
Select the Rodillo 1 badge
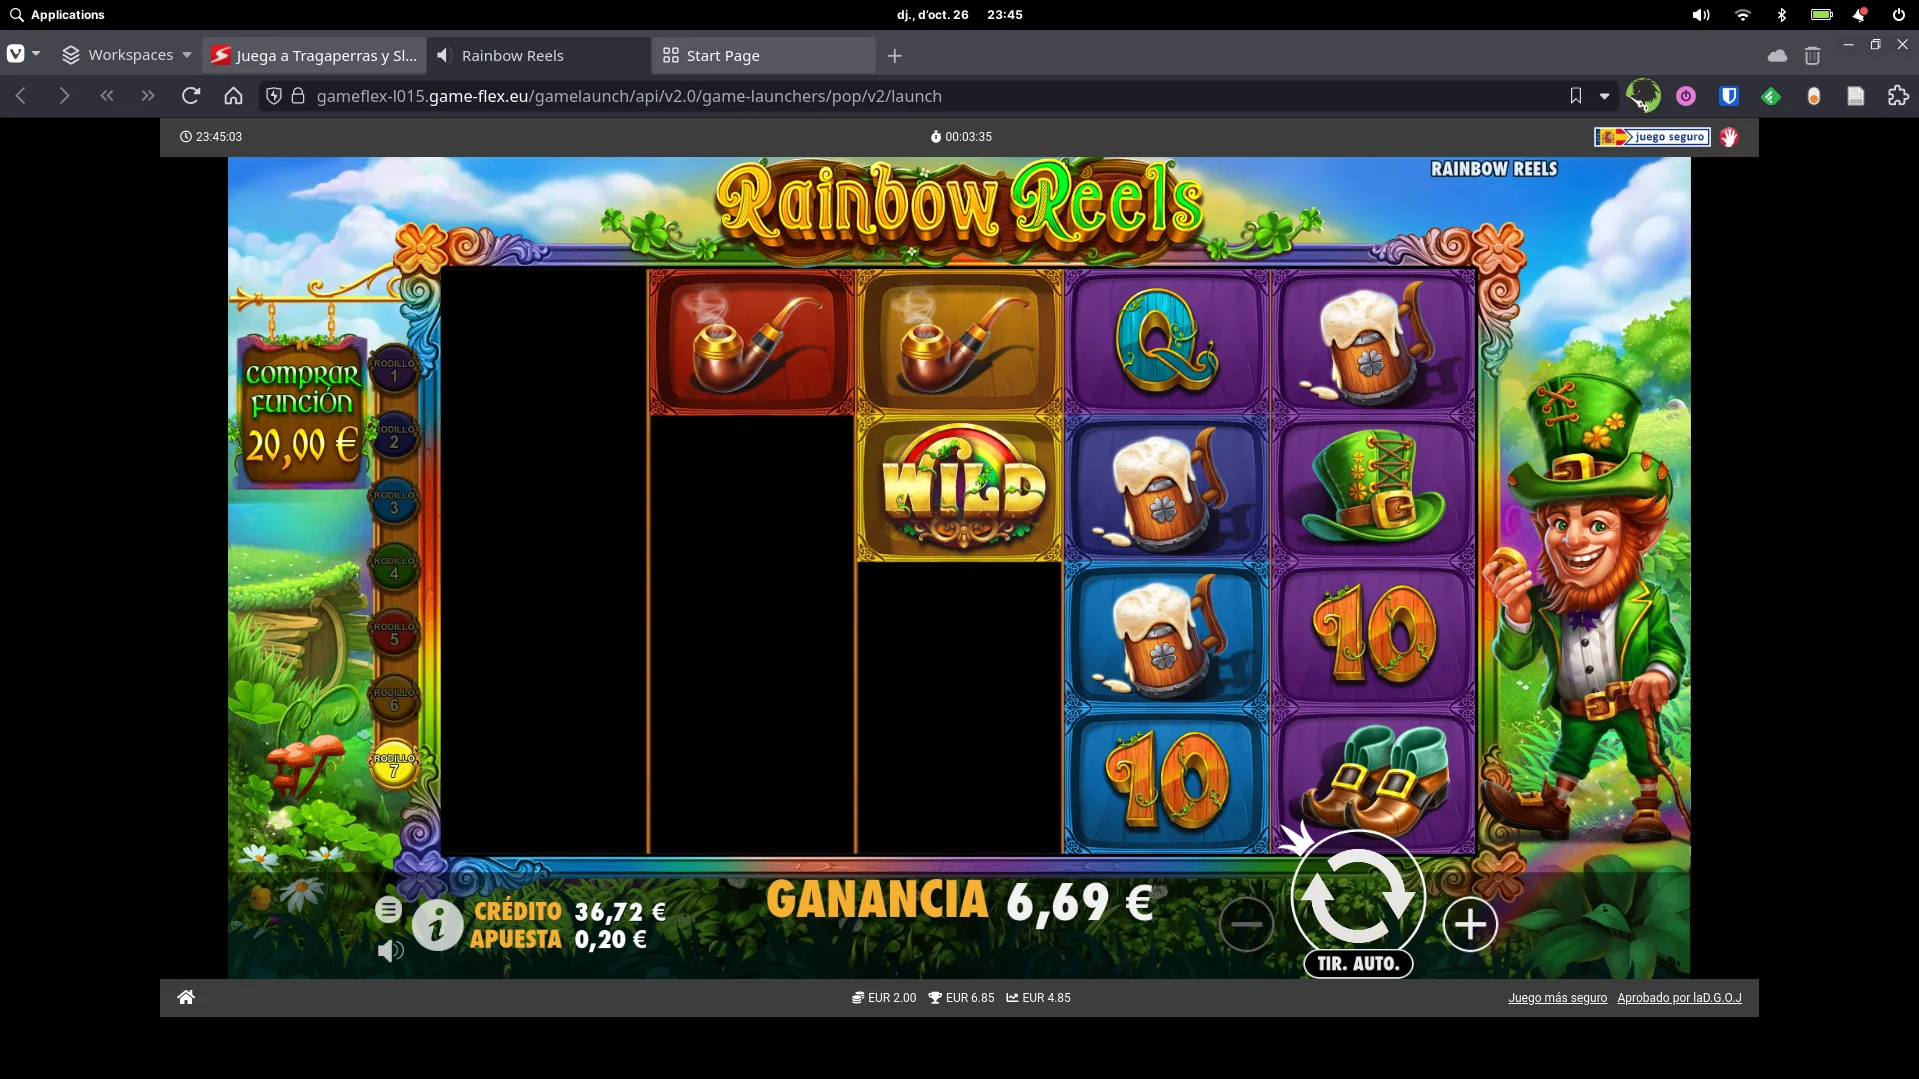point(394,370)
